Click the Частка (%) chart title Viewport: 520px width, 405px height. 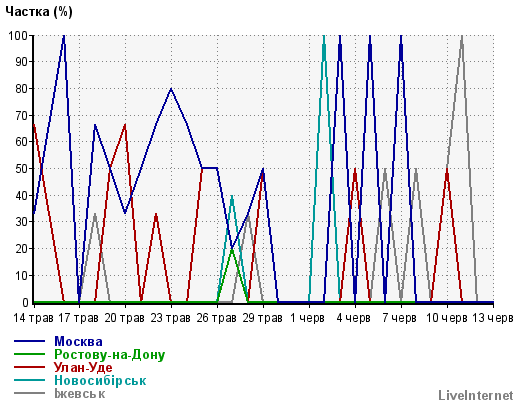(x=39, y=12)
